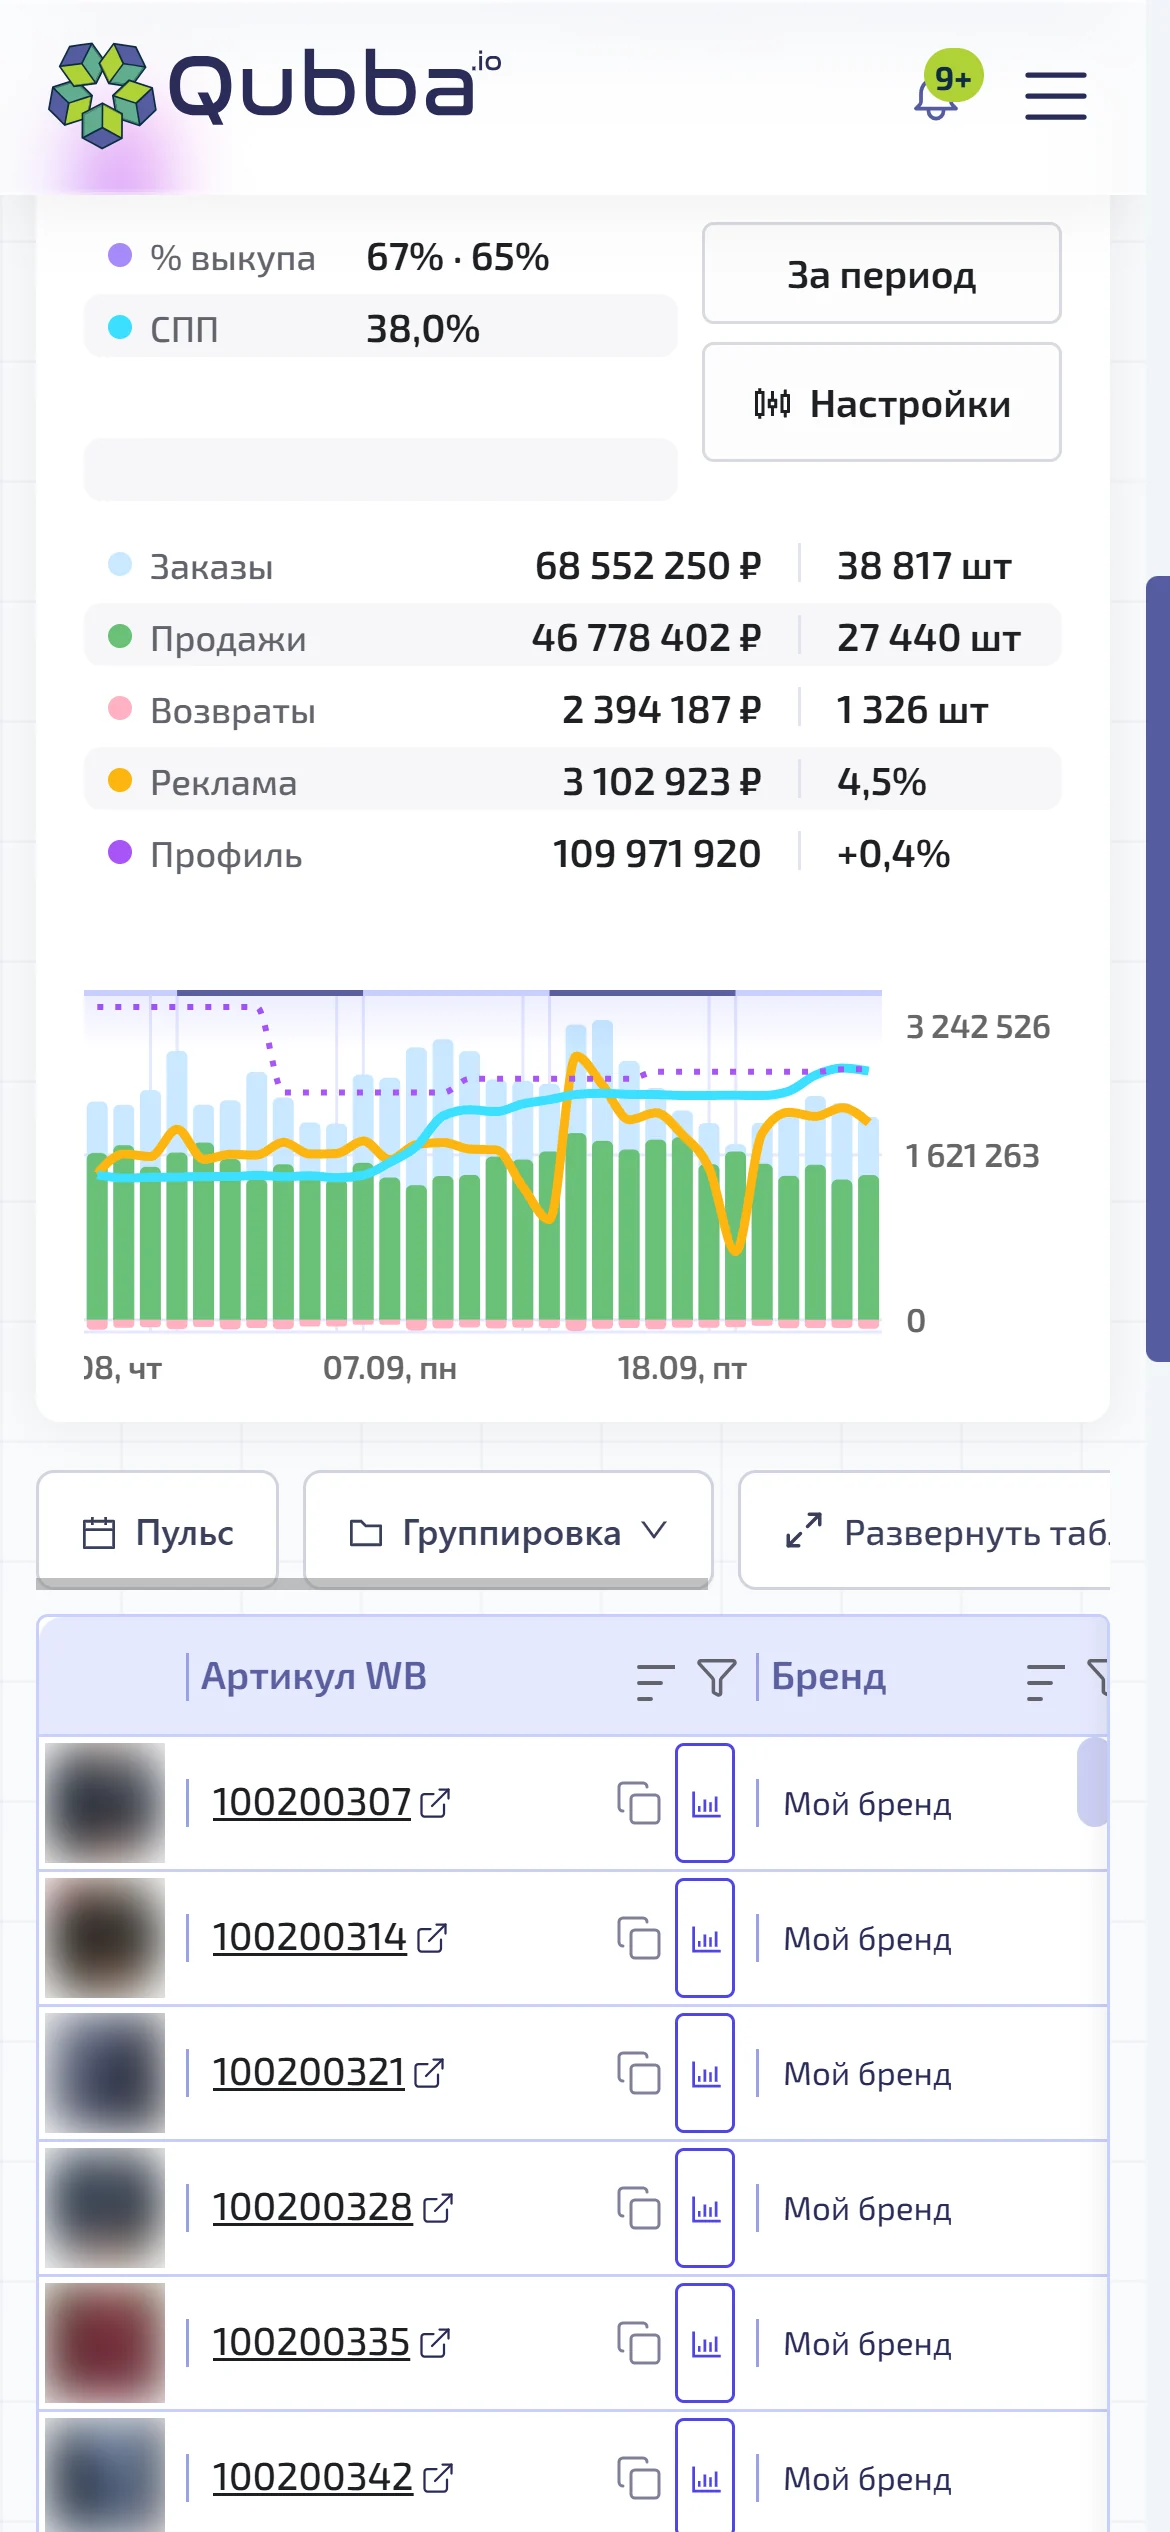Click the Артикул WB column header
Viewport: 1170px width, 2532px height.
314,1677
